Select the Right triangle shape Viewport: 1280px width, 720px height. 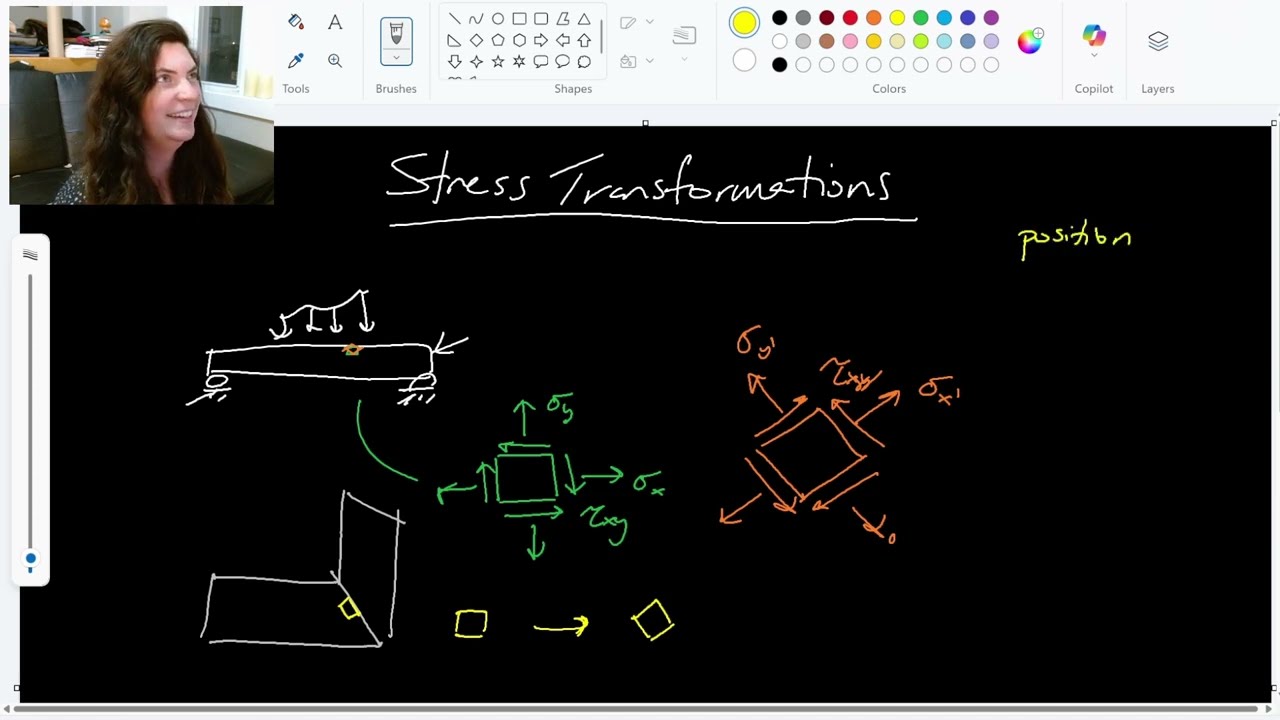(455, 40)
